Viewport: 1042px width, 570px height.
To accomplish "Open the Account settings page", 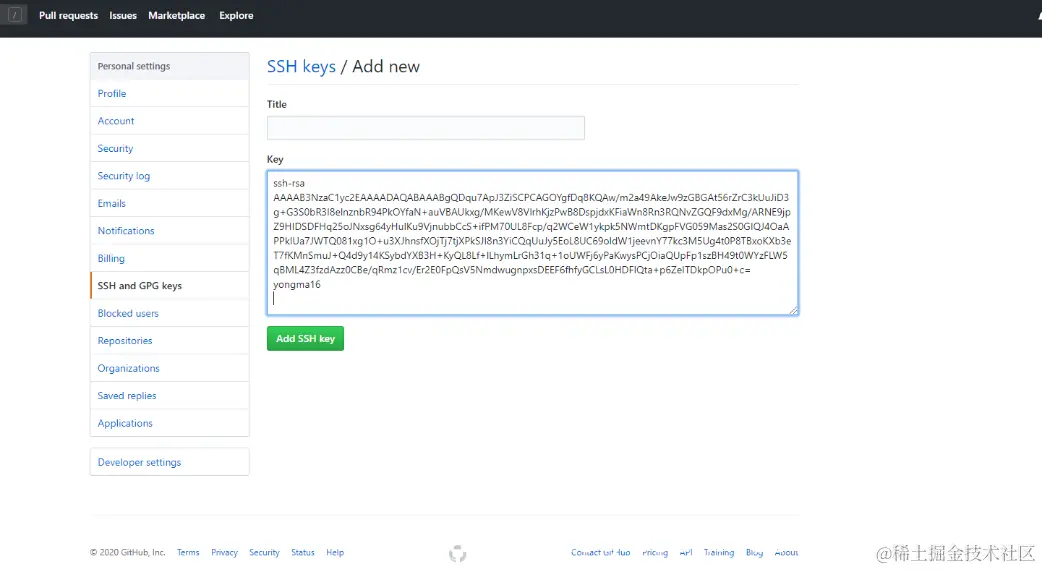I will (169, 121).
